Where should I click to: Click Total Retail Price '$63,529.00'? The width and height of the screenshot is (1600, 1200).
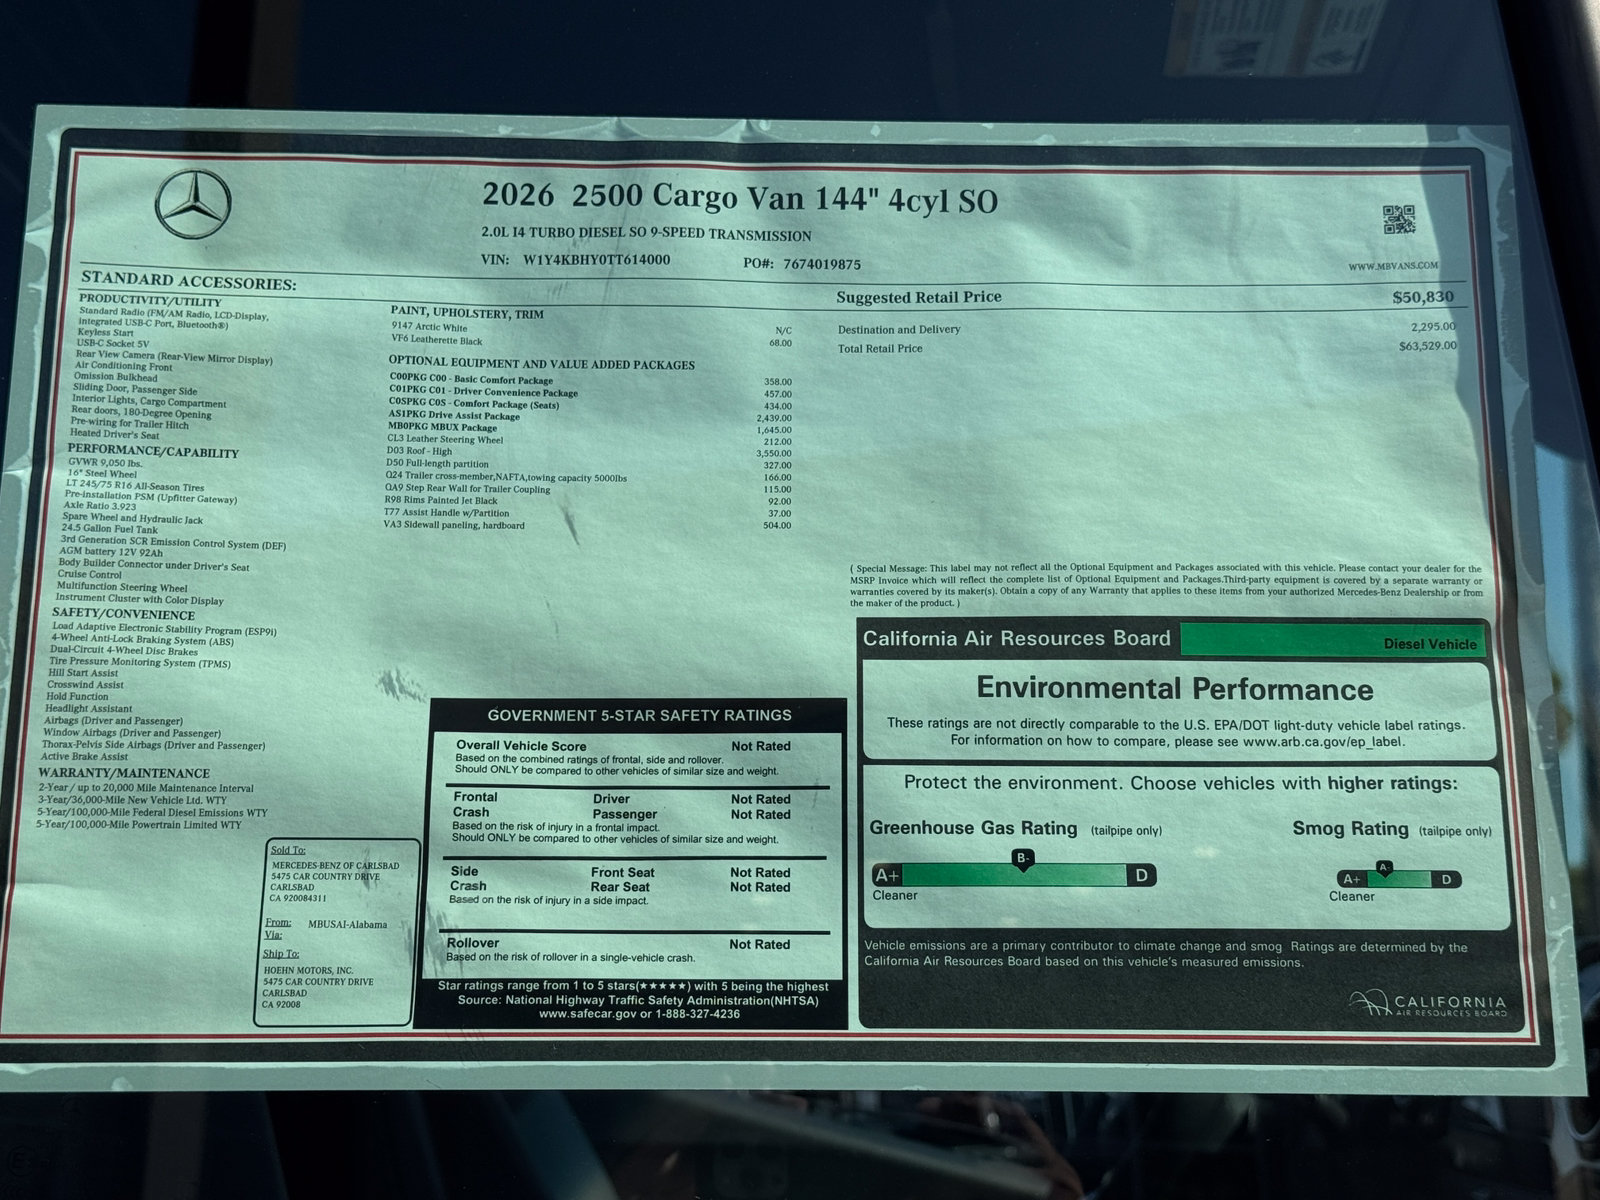(1427, 346)
